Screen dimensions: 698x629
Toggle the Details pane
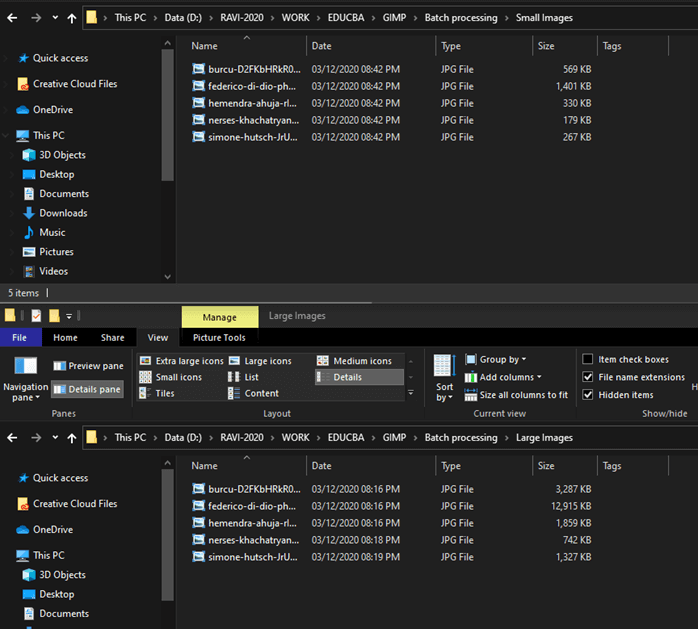click(87, 389)
